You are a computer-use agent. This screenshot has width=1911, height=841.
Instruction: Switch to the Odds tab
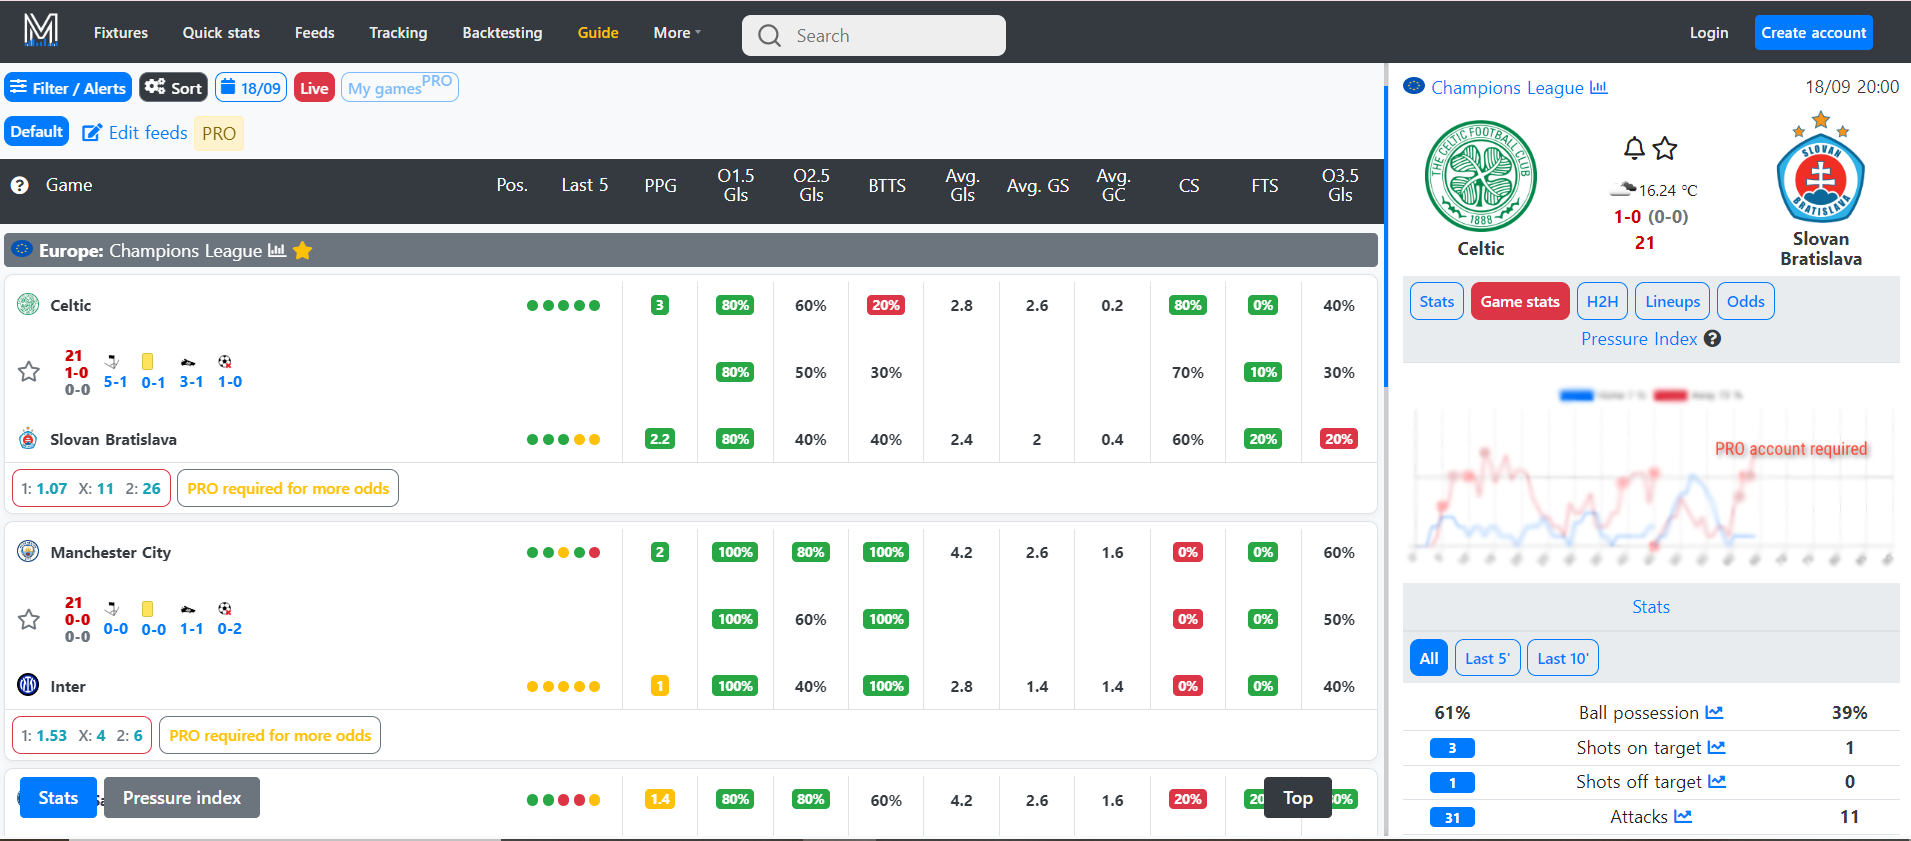pos(1746,301)
